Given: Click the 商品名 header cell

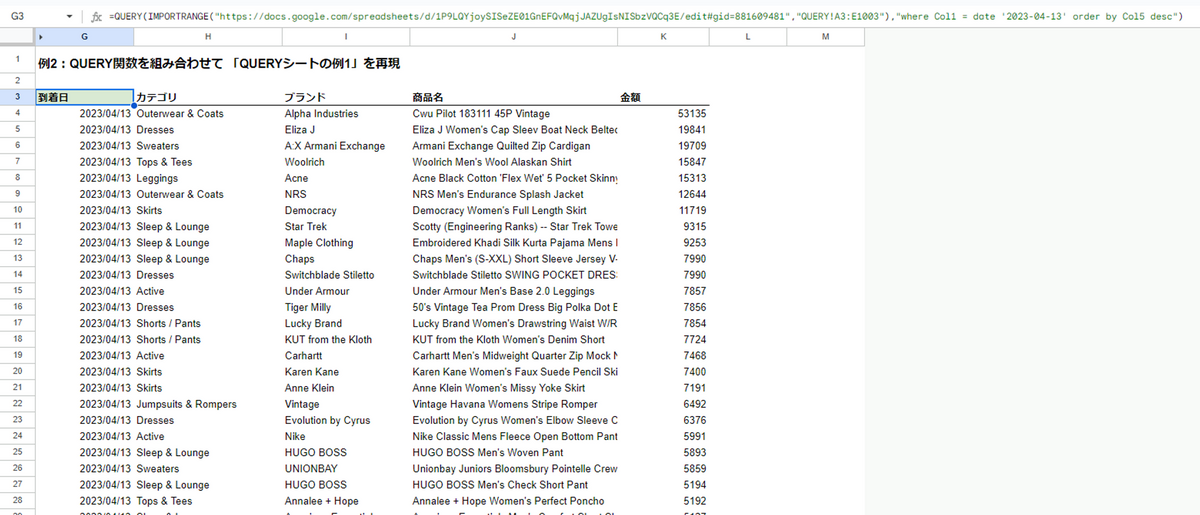Looking at the screenshot, I should click(x=513, y=97).
